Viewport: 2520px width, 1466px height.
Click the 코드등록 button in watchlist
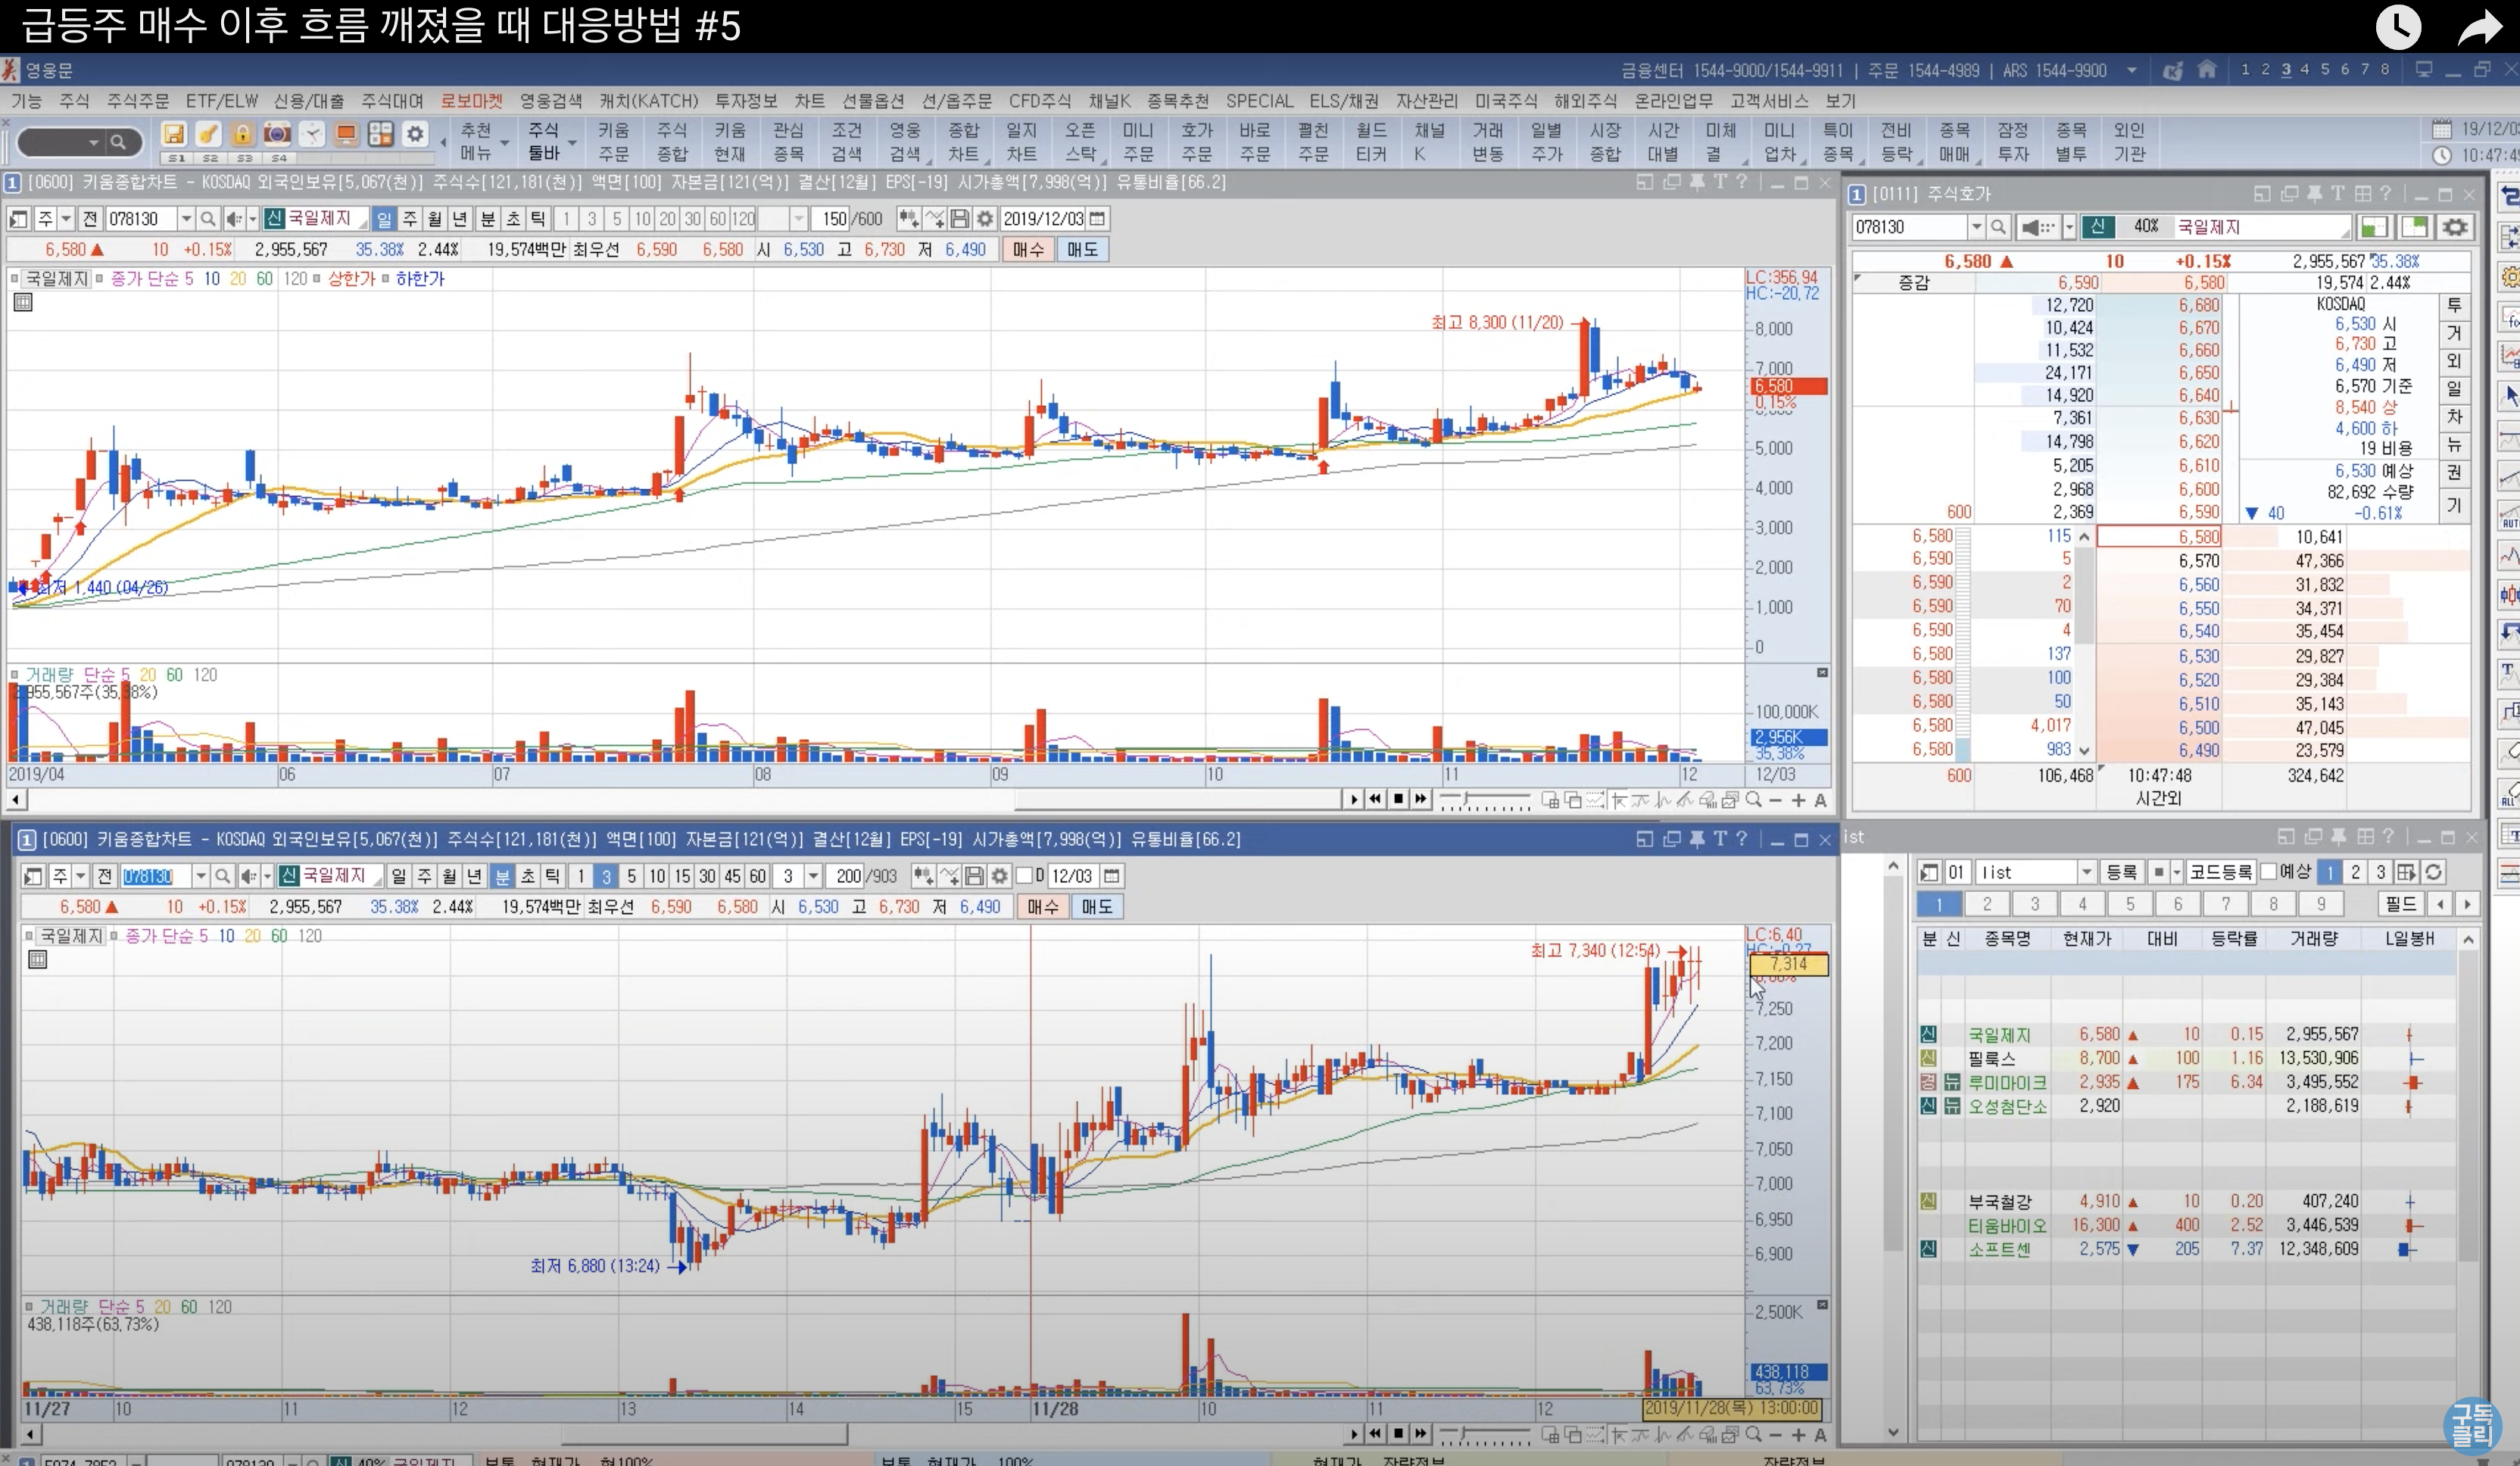pos(2220,872)
